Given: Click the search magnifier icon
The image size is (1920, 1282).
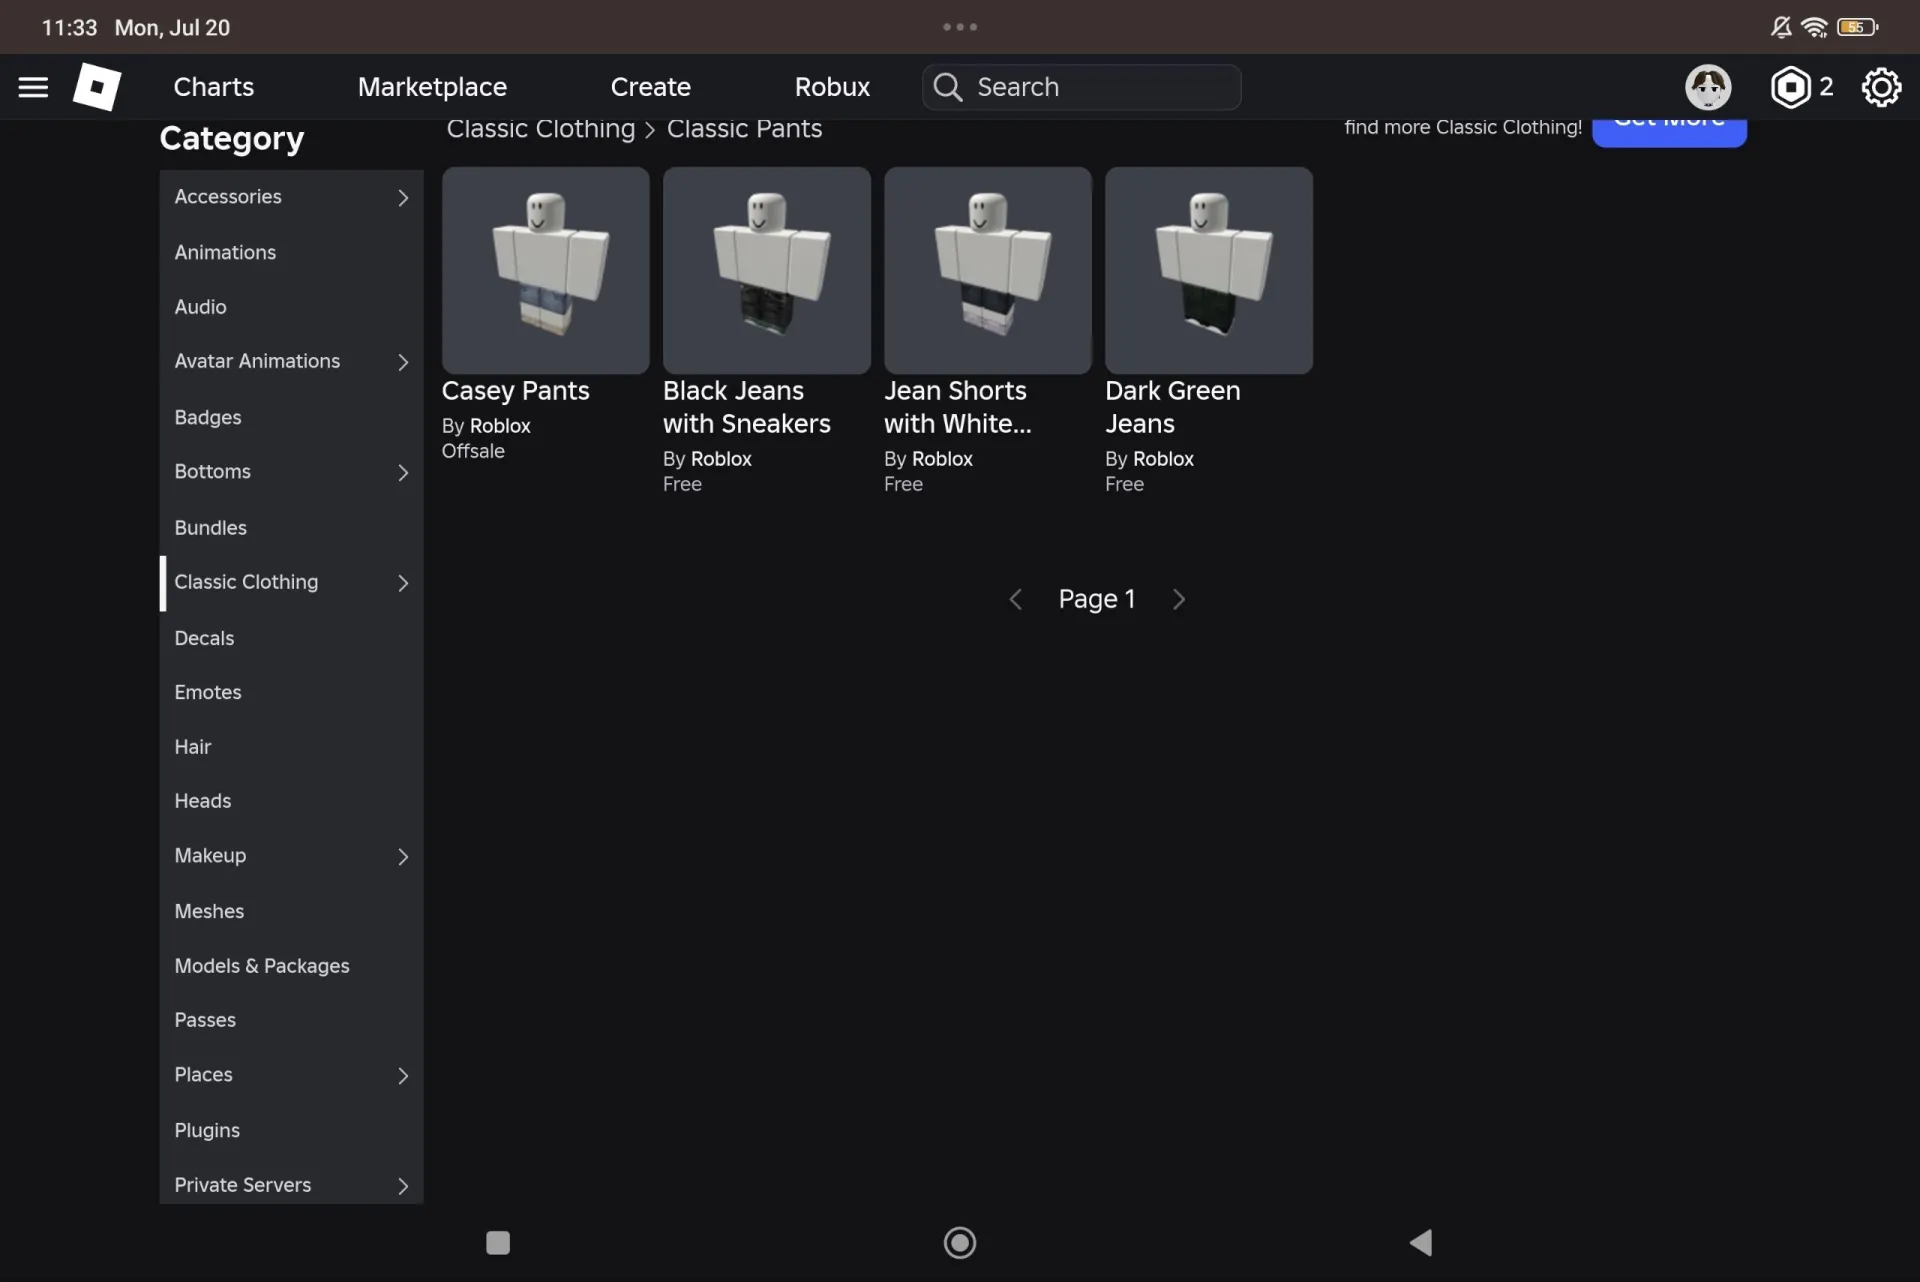Looking at the screenshot, I should pos(947,87).
